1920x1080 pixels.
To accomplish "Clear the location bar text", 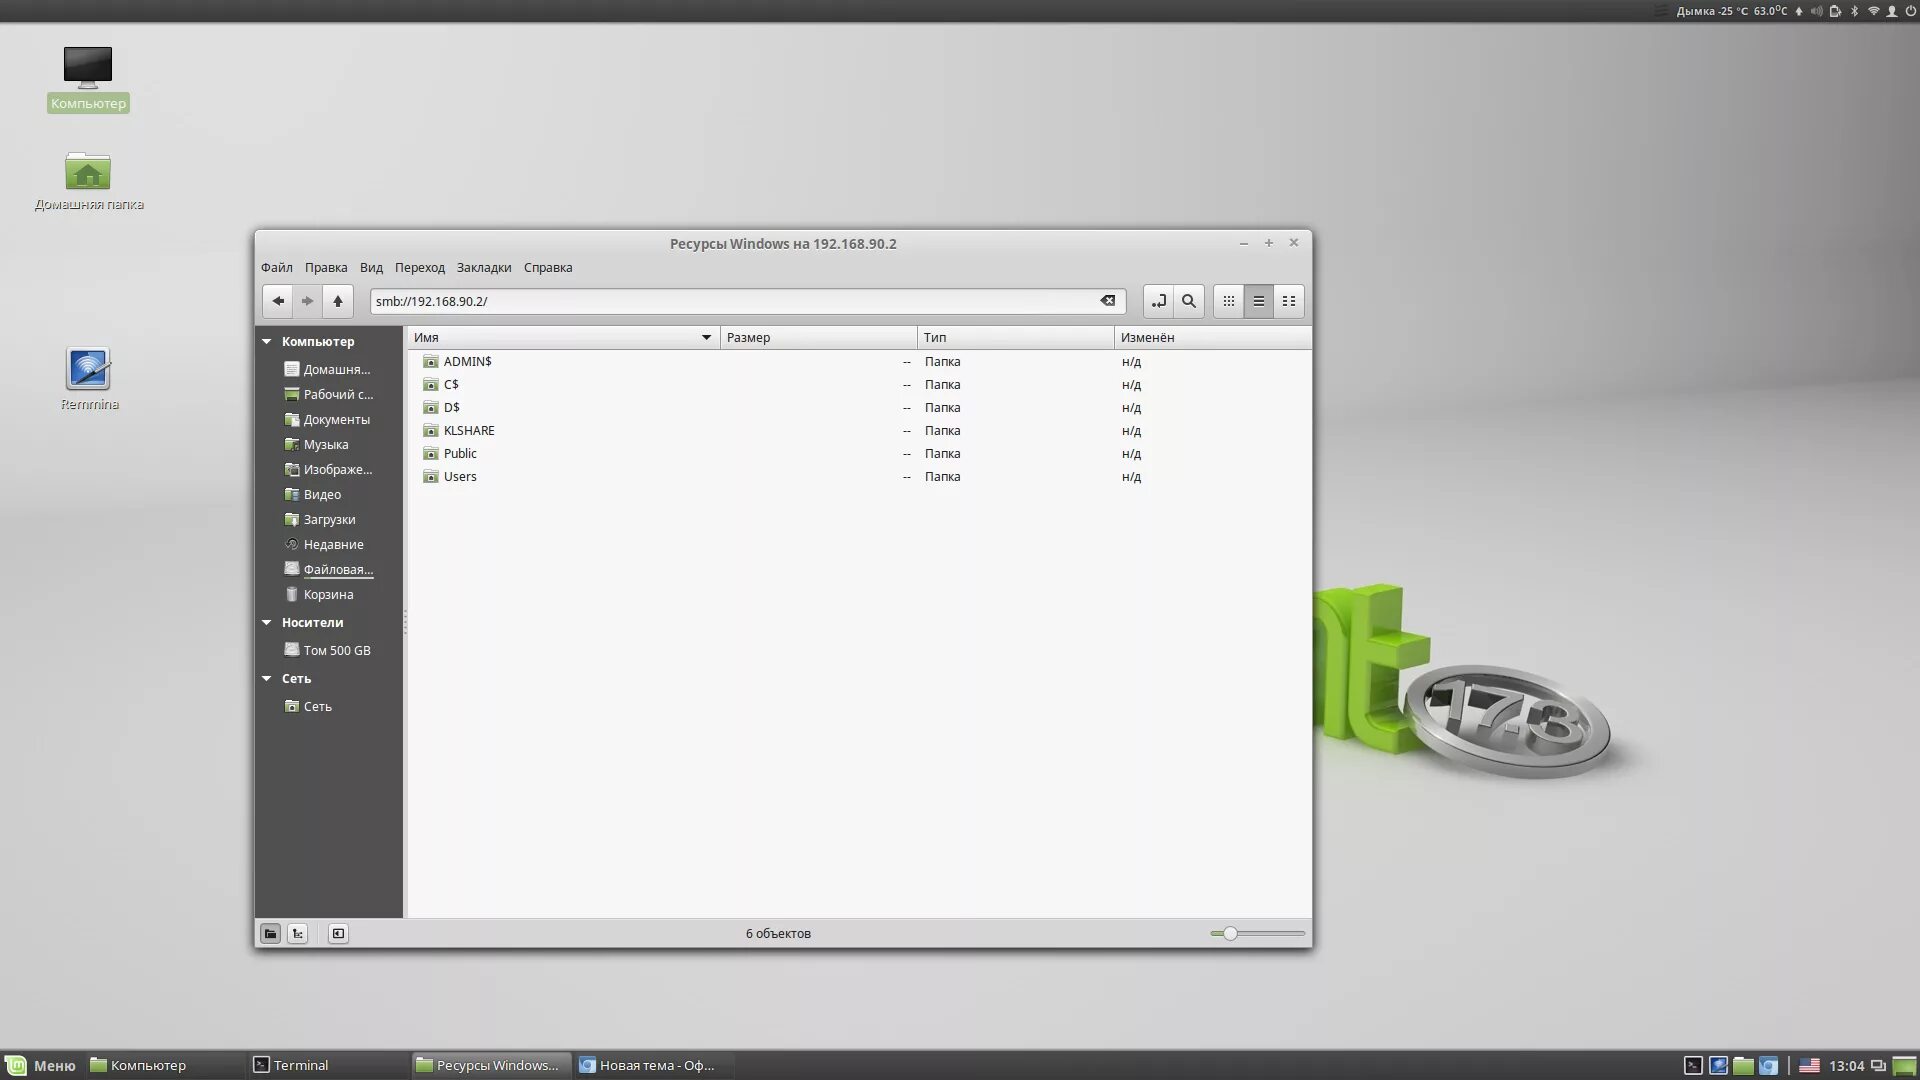I will pyautogui.click(x=1108, y=301).
